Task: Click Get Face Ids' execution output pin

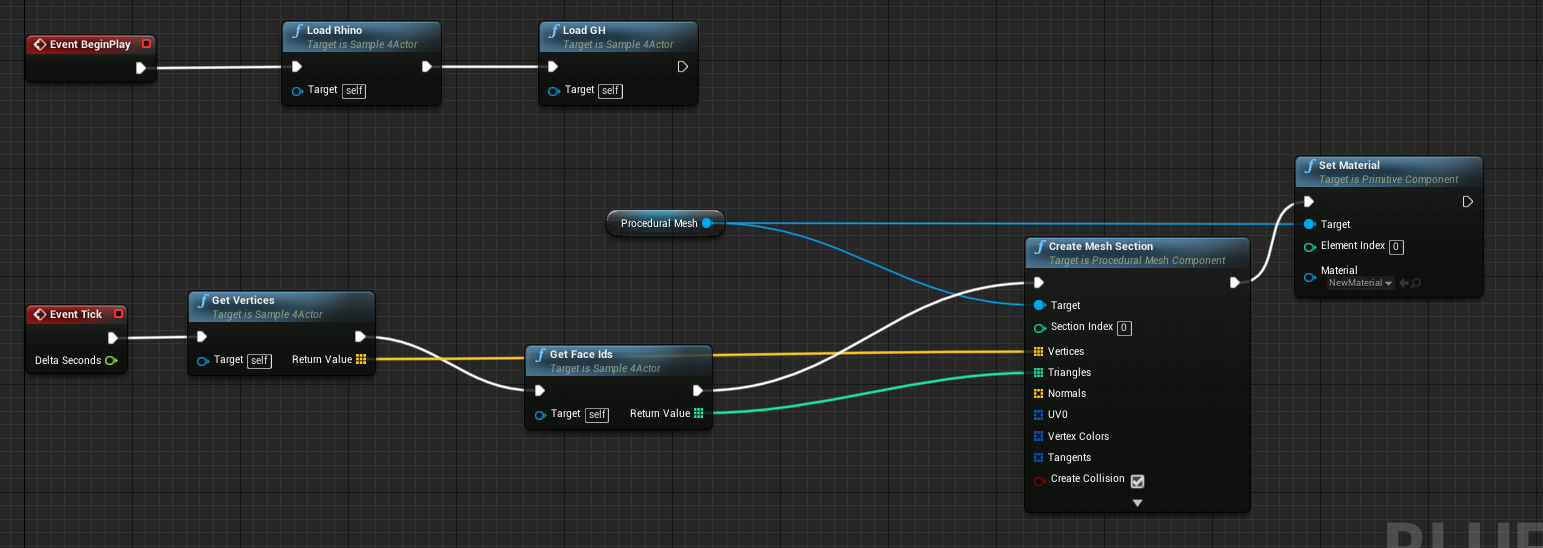Action: [698, 391]
